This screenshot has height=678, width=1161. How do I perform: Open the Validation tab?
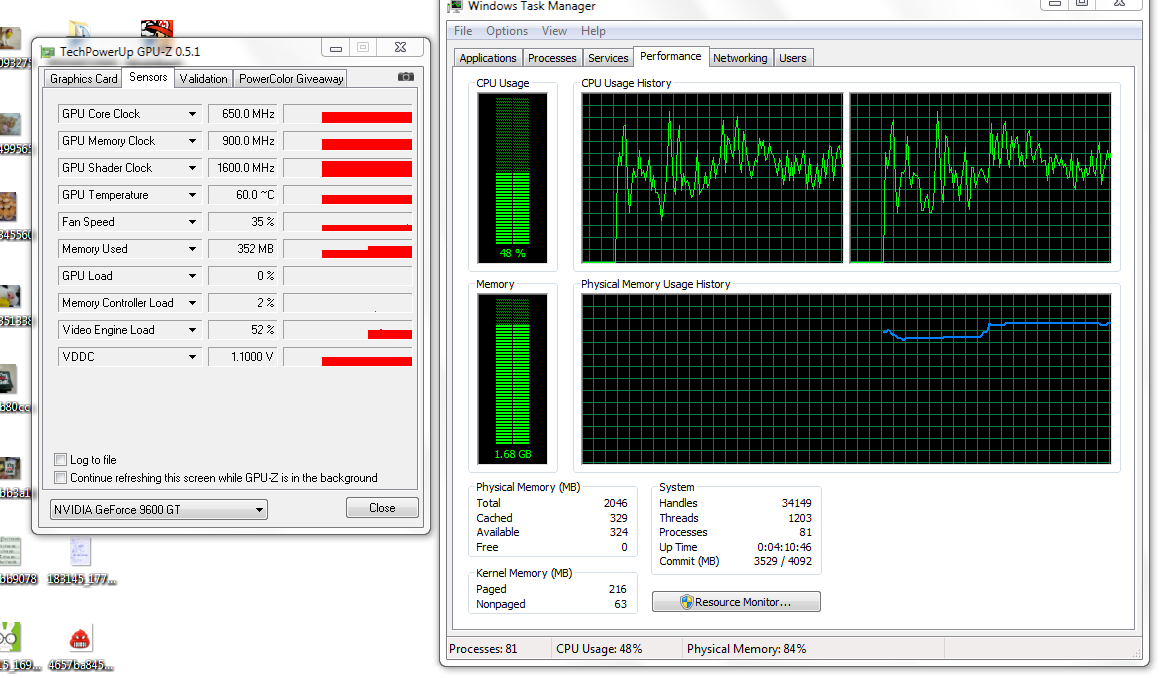point(204,78)
